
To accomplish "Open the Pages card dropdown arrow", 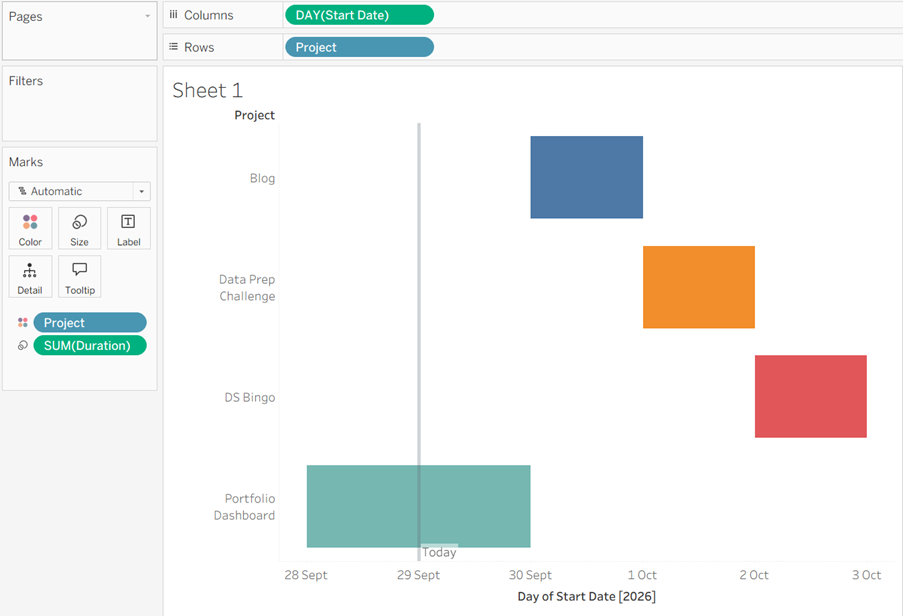I will point(147,16).
